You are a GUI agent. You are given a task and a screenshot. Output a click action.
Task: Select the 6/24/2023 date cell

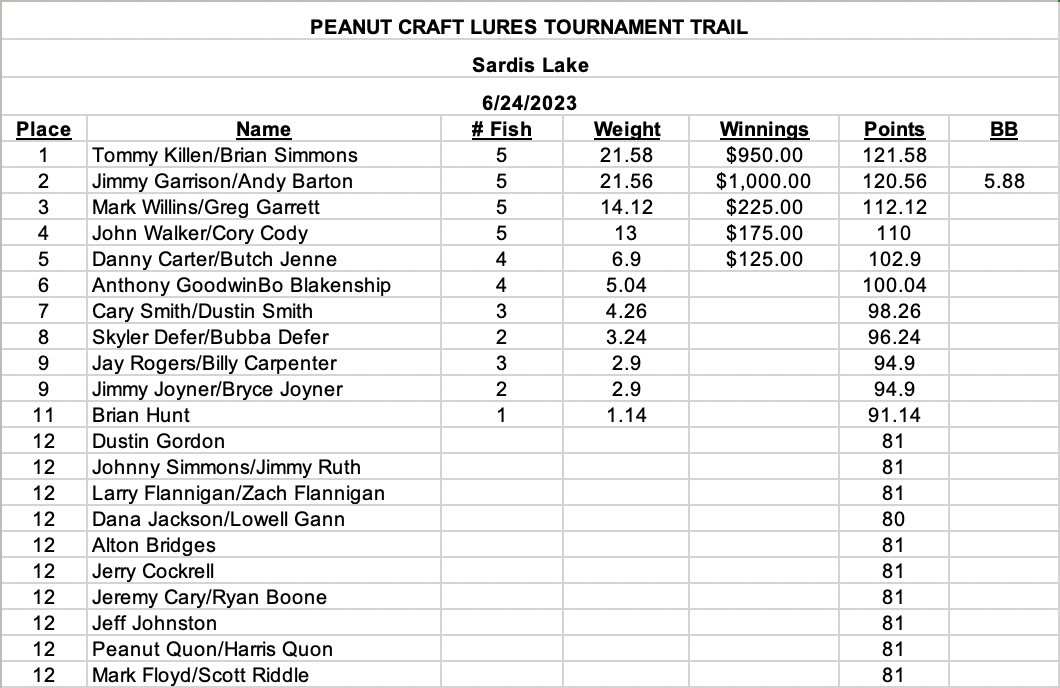(530, 103)
